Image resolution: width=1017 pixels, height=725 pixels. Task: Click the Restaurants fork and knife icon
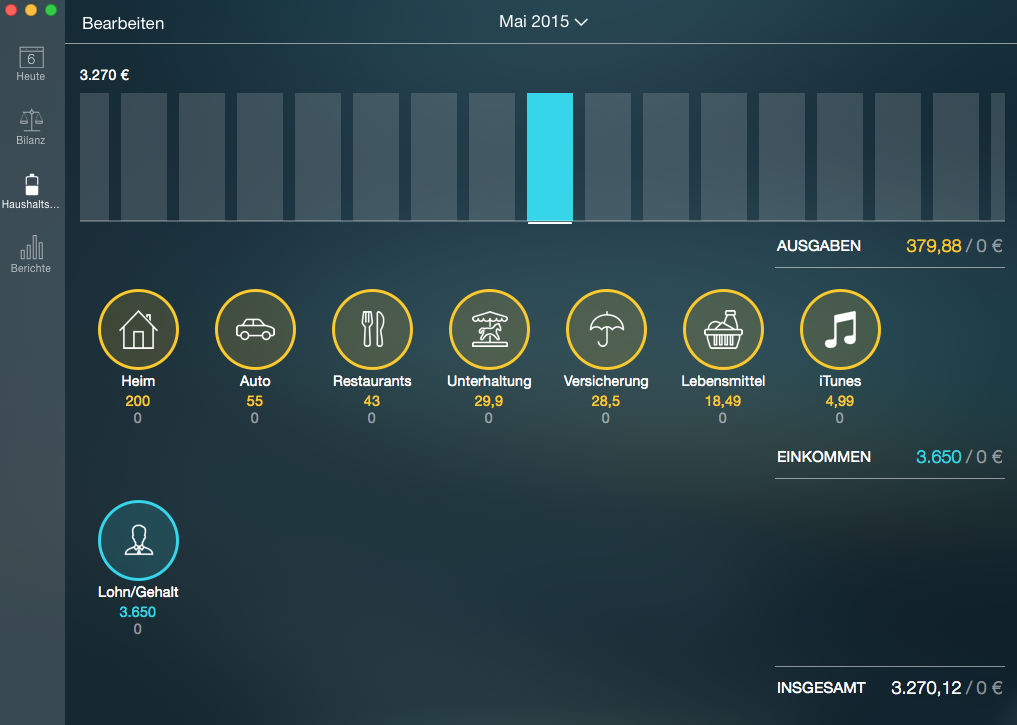point(372,330)
